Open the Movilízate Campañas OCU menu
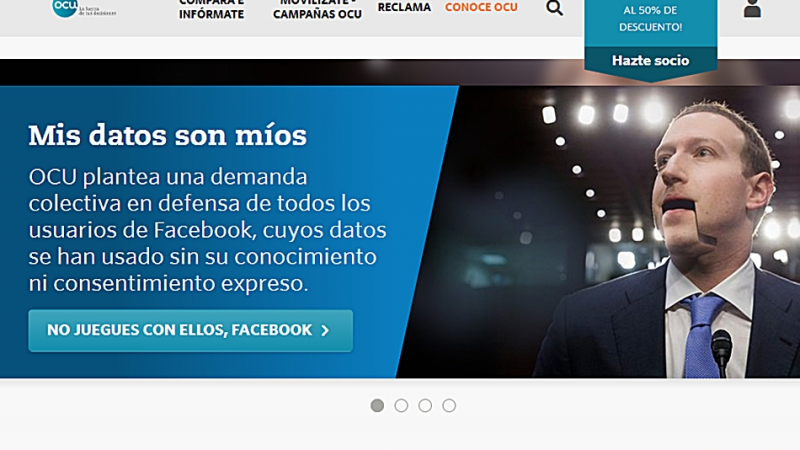The image size is (800, 450). (317, 10)
